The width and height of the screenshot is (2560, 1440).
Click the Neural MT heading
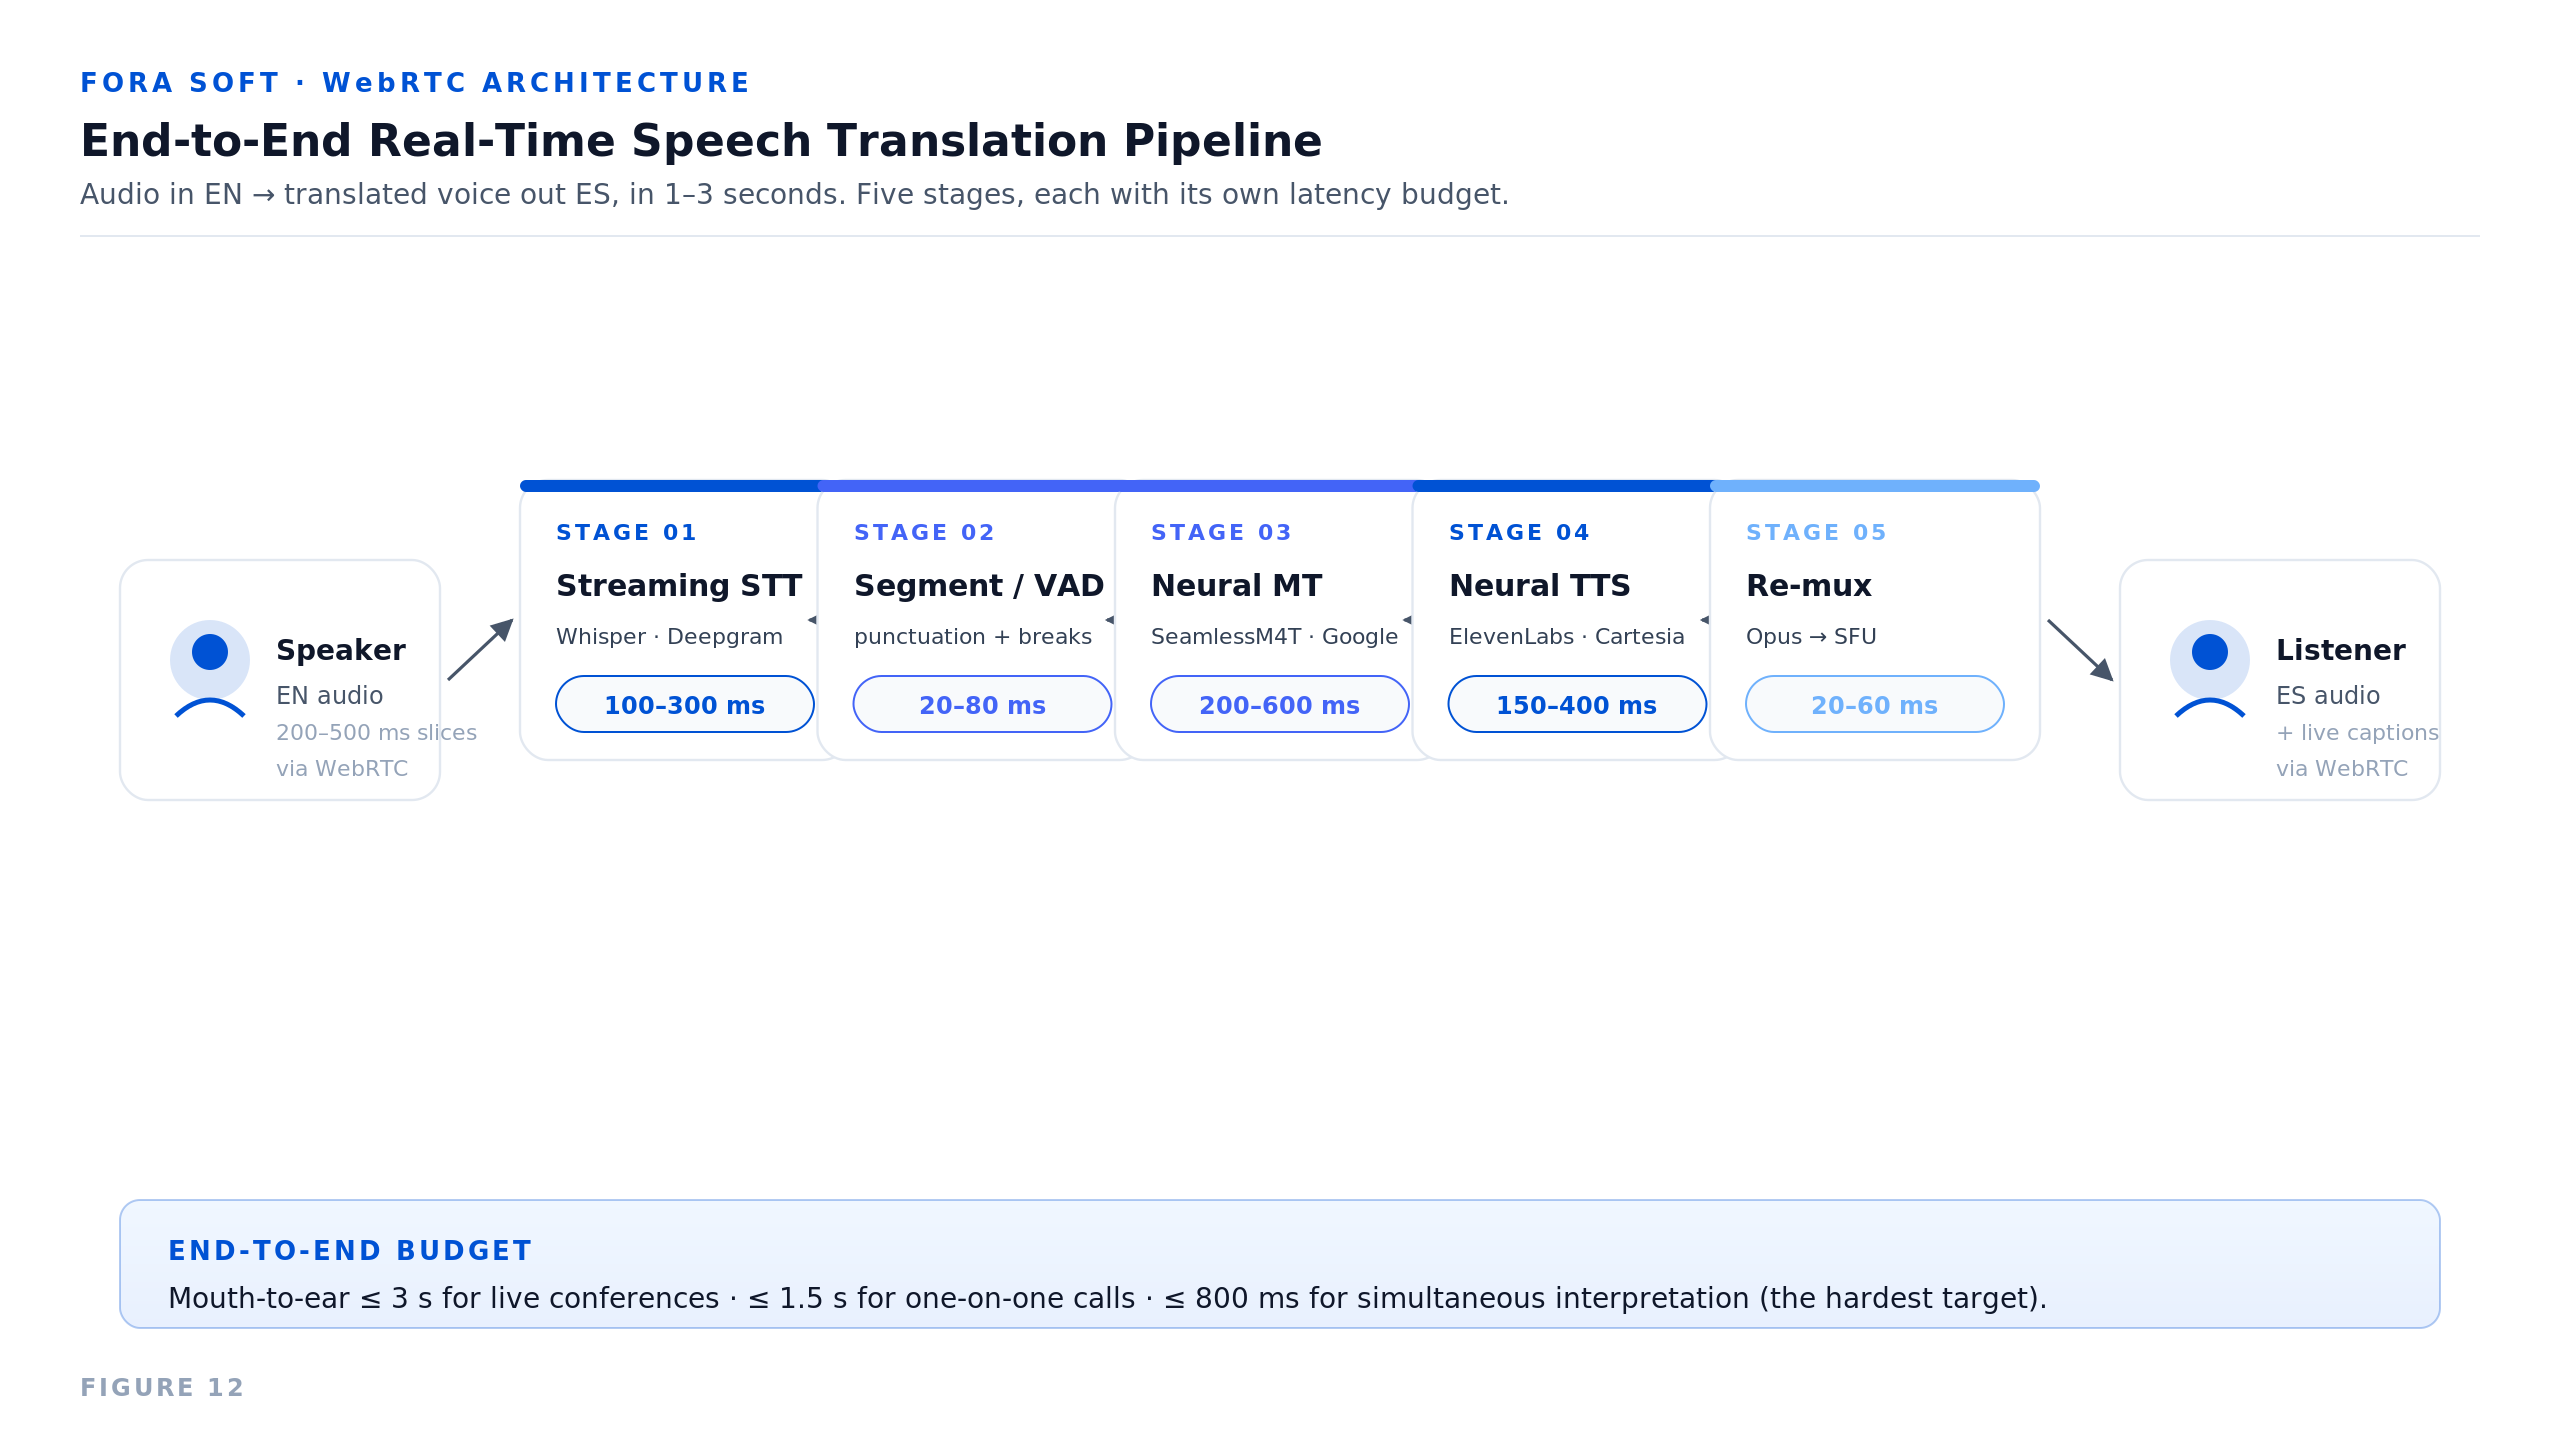click(x=1237, y=585)
